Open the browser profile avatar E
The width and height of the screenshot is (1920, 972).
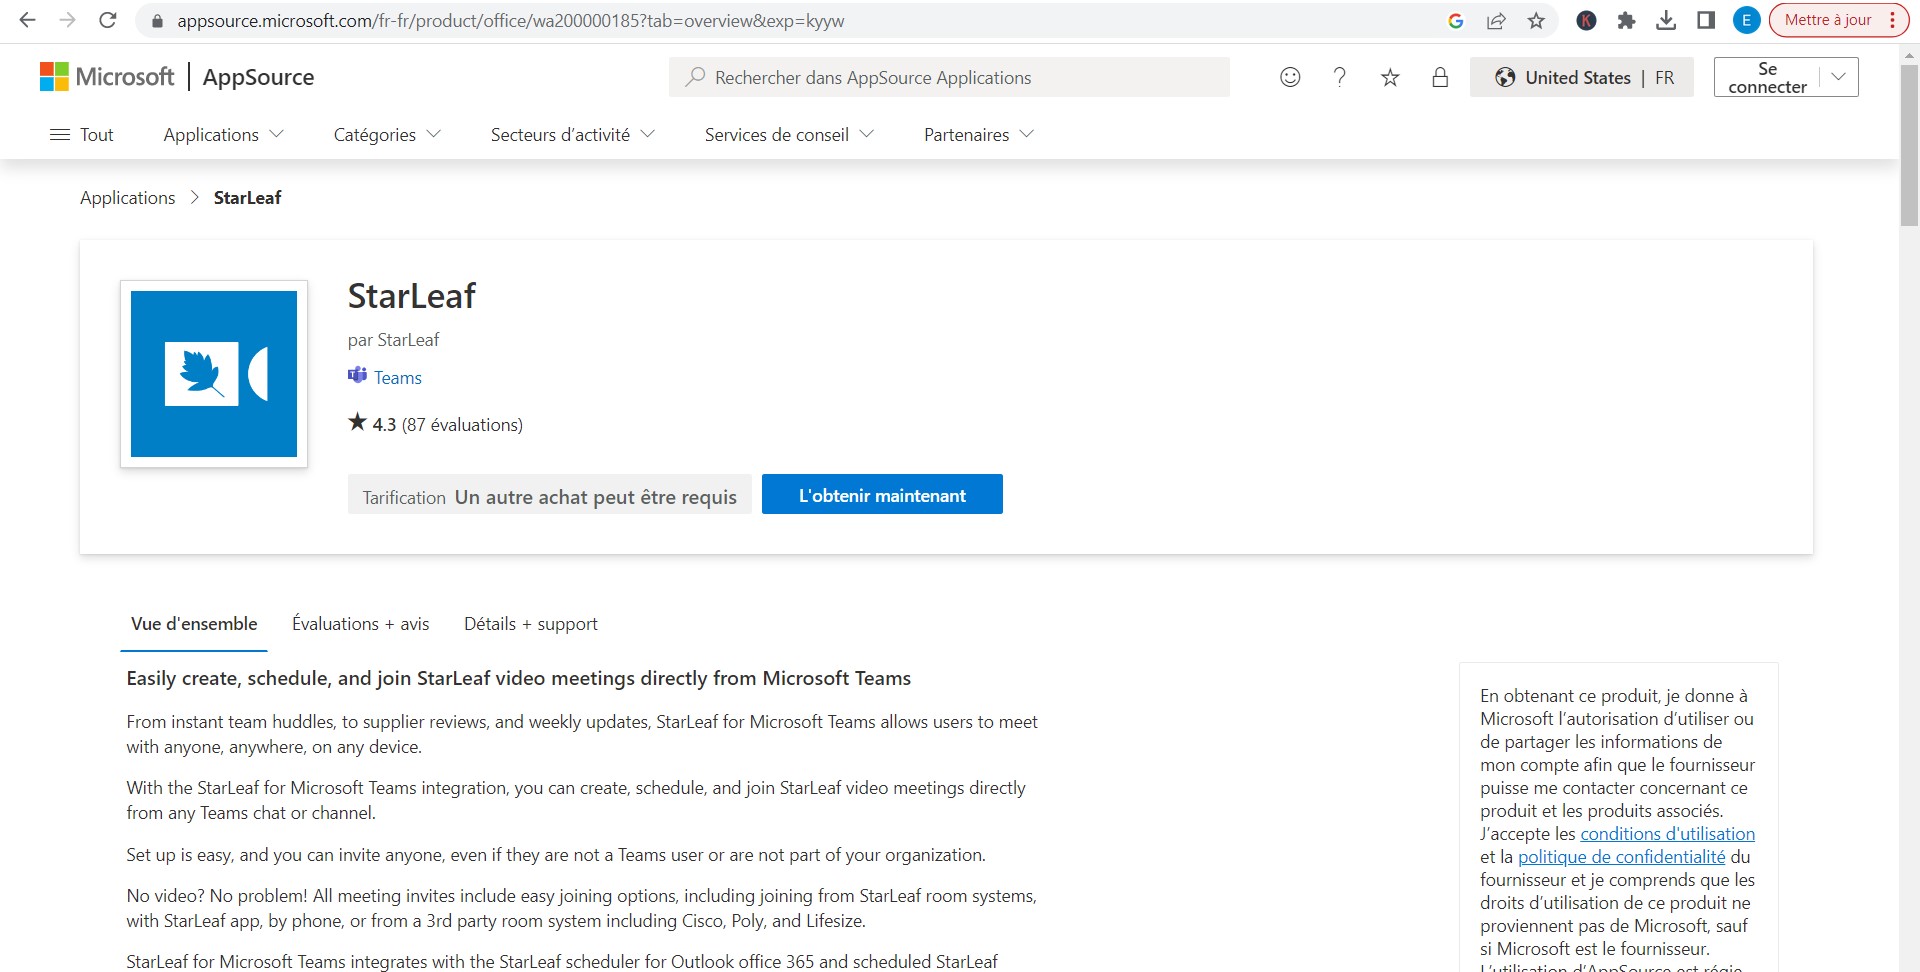pos(1746,20)
